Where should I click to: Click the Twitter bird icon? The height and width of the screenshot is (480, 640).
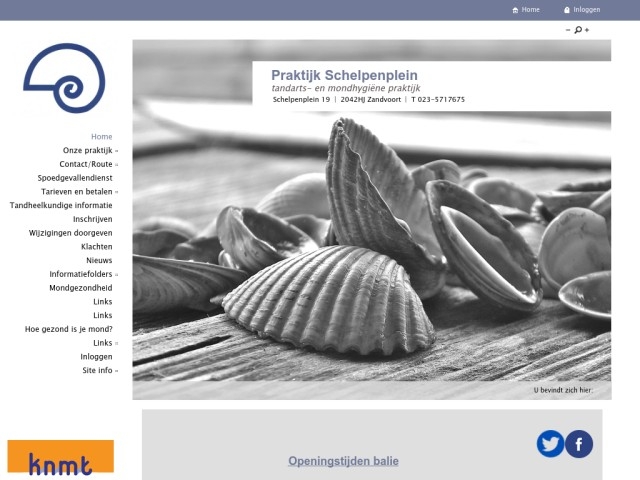click(x=550, y=443)
